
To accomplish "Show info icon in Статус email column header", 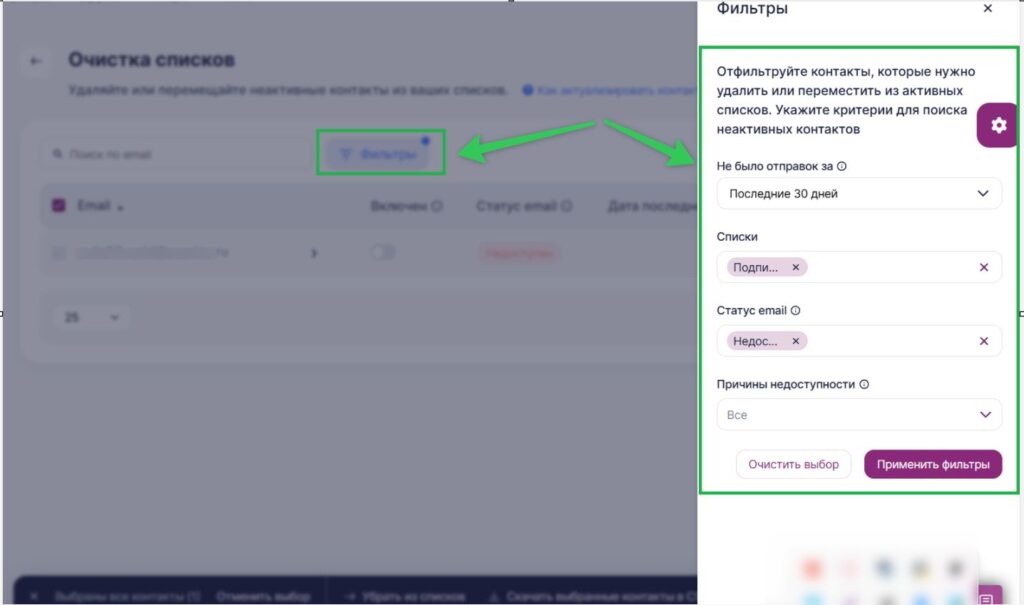I will tap(566, 206).
